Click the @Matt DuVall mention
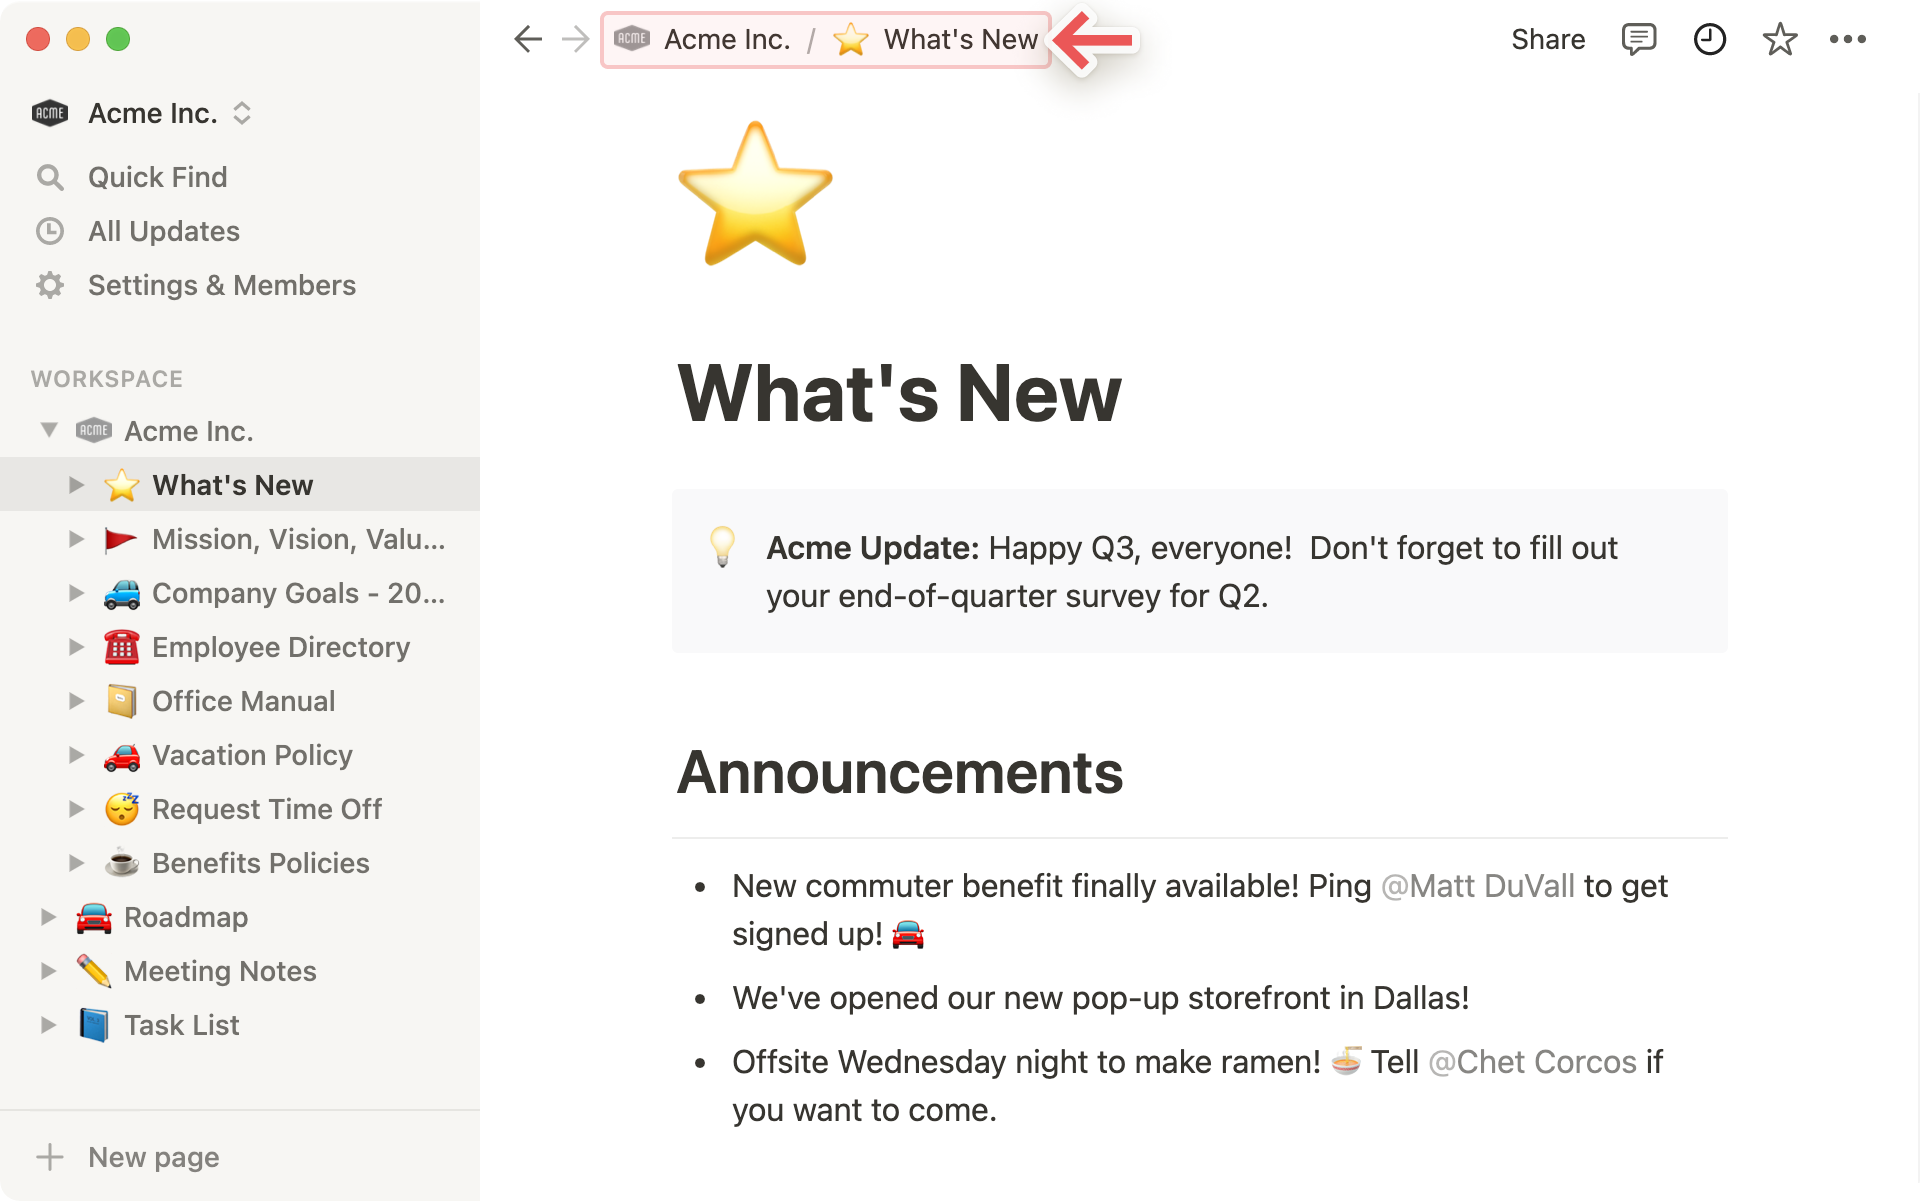The height and width of the screenshot is (1201, 1920). (x=1477, y=886)
